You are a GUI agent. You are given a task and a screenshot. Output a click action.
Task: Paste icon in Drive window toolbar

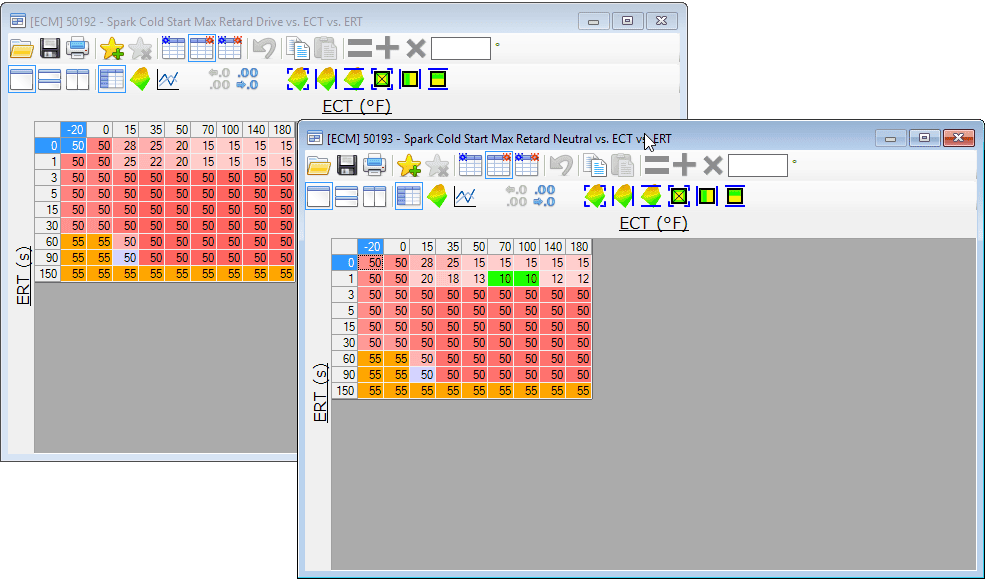[326, 48]
